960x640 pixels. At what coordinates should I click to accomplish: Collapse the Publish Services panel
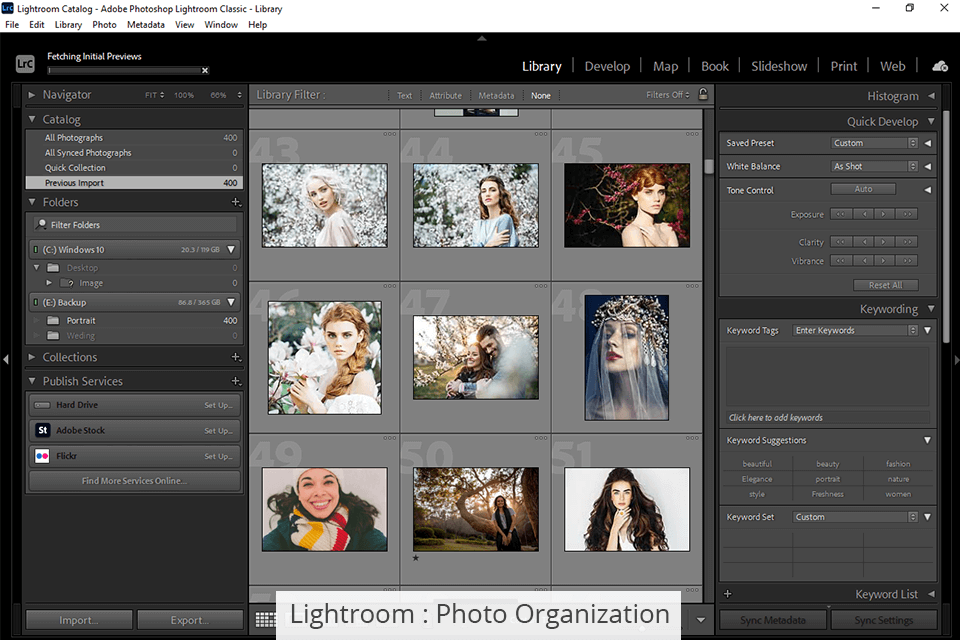tap(31, 380)
